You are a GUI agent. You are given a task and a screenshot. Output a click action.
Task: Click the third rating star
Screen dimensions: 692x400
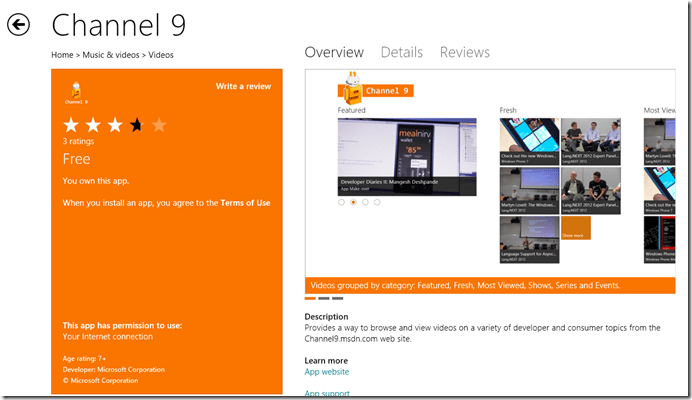pos(115,125)
